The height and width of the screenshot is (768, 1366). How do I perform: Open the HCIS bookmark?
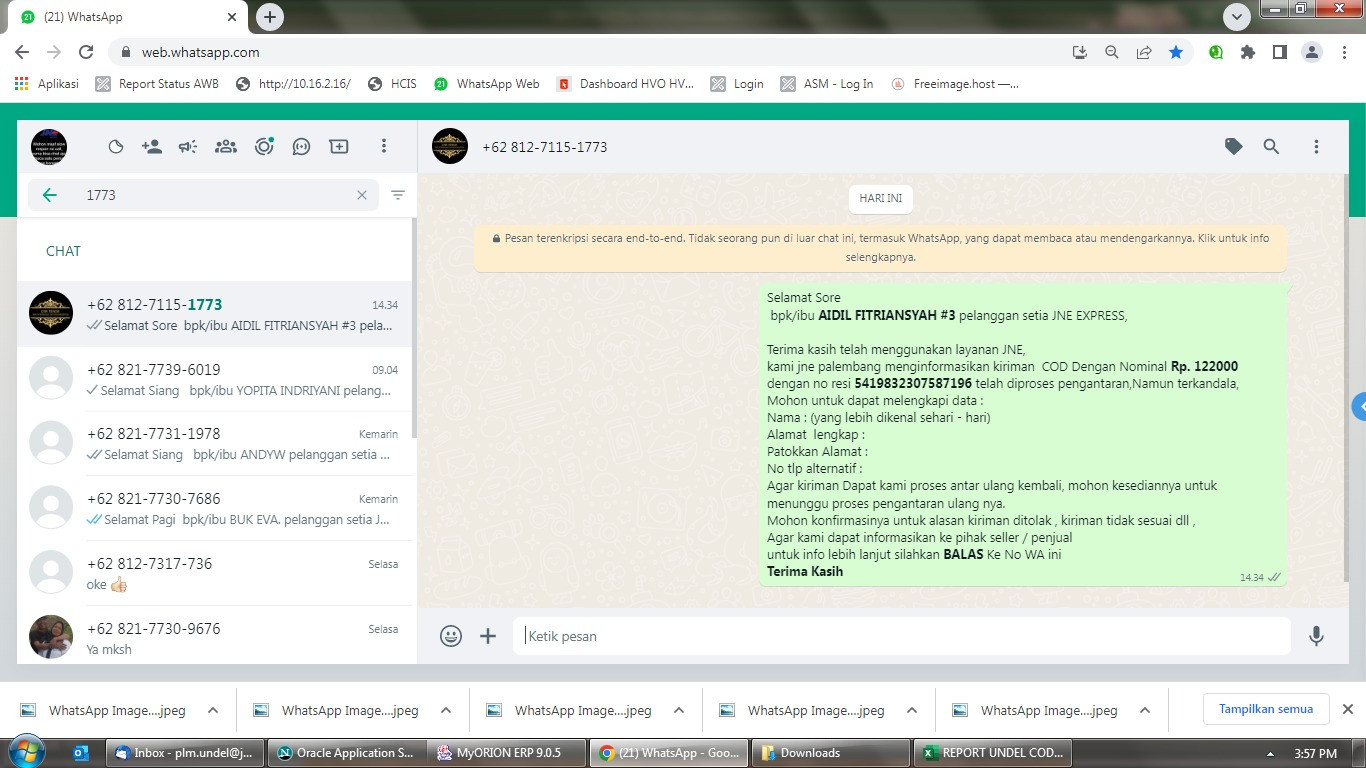tap(392, 84)
